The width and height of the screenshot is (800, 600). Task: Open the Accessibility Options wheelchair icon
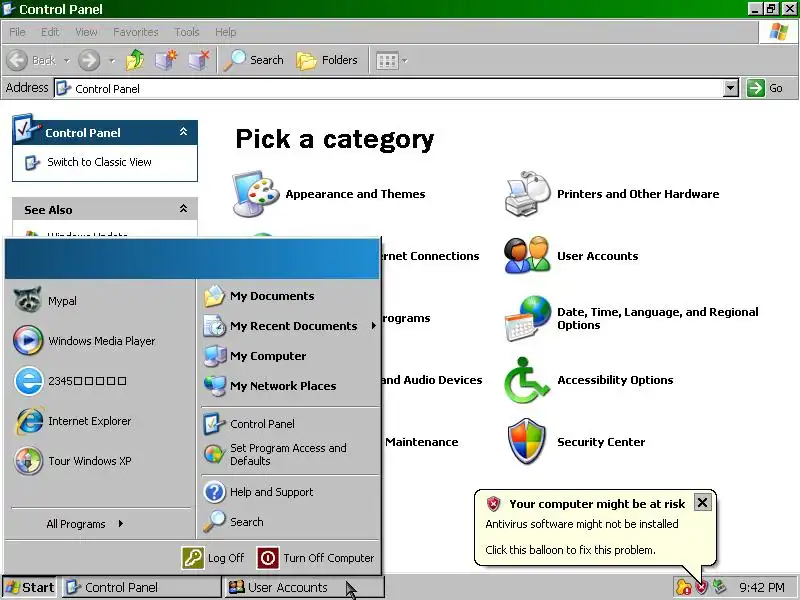point(527,380)
